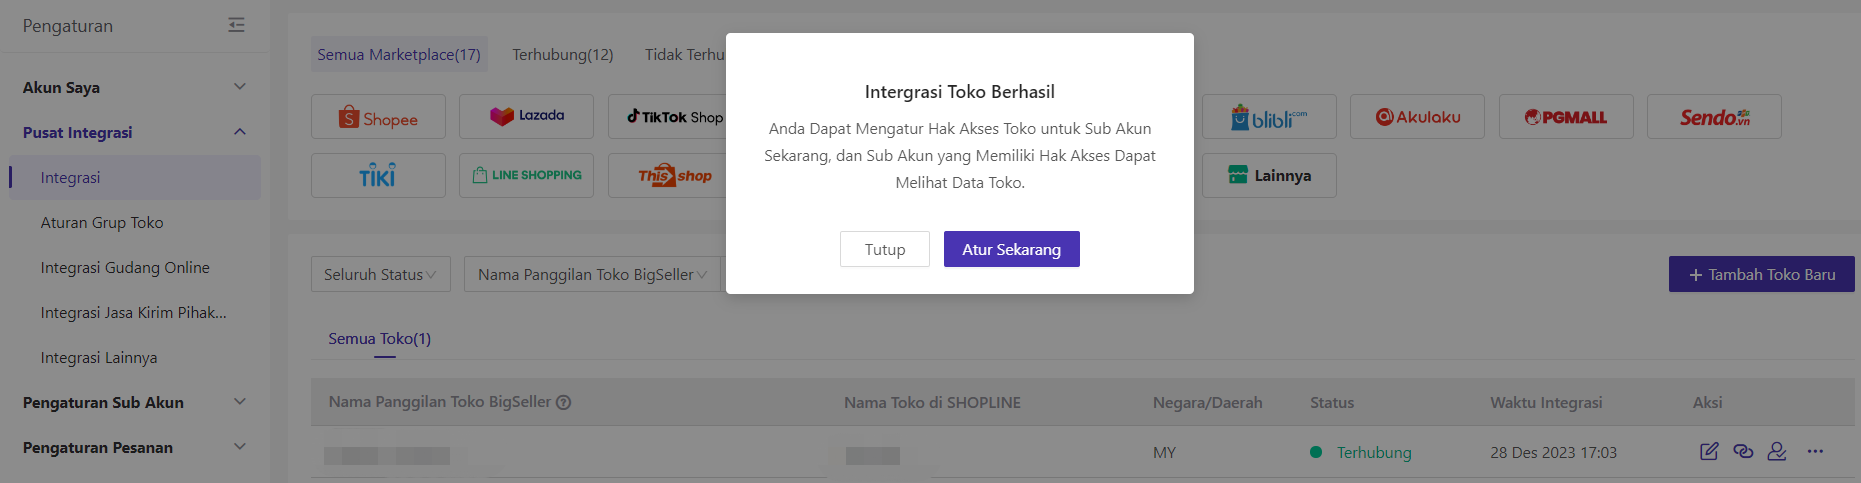Switch to the Terhubung(12) tab
Screen dimensions: 1861x483
coord(562,54)
